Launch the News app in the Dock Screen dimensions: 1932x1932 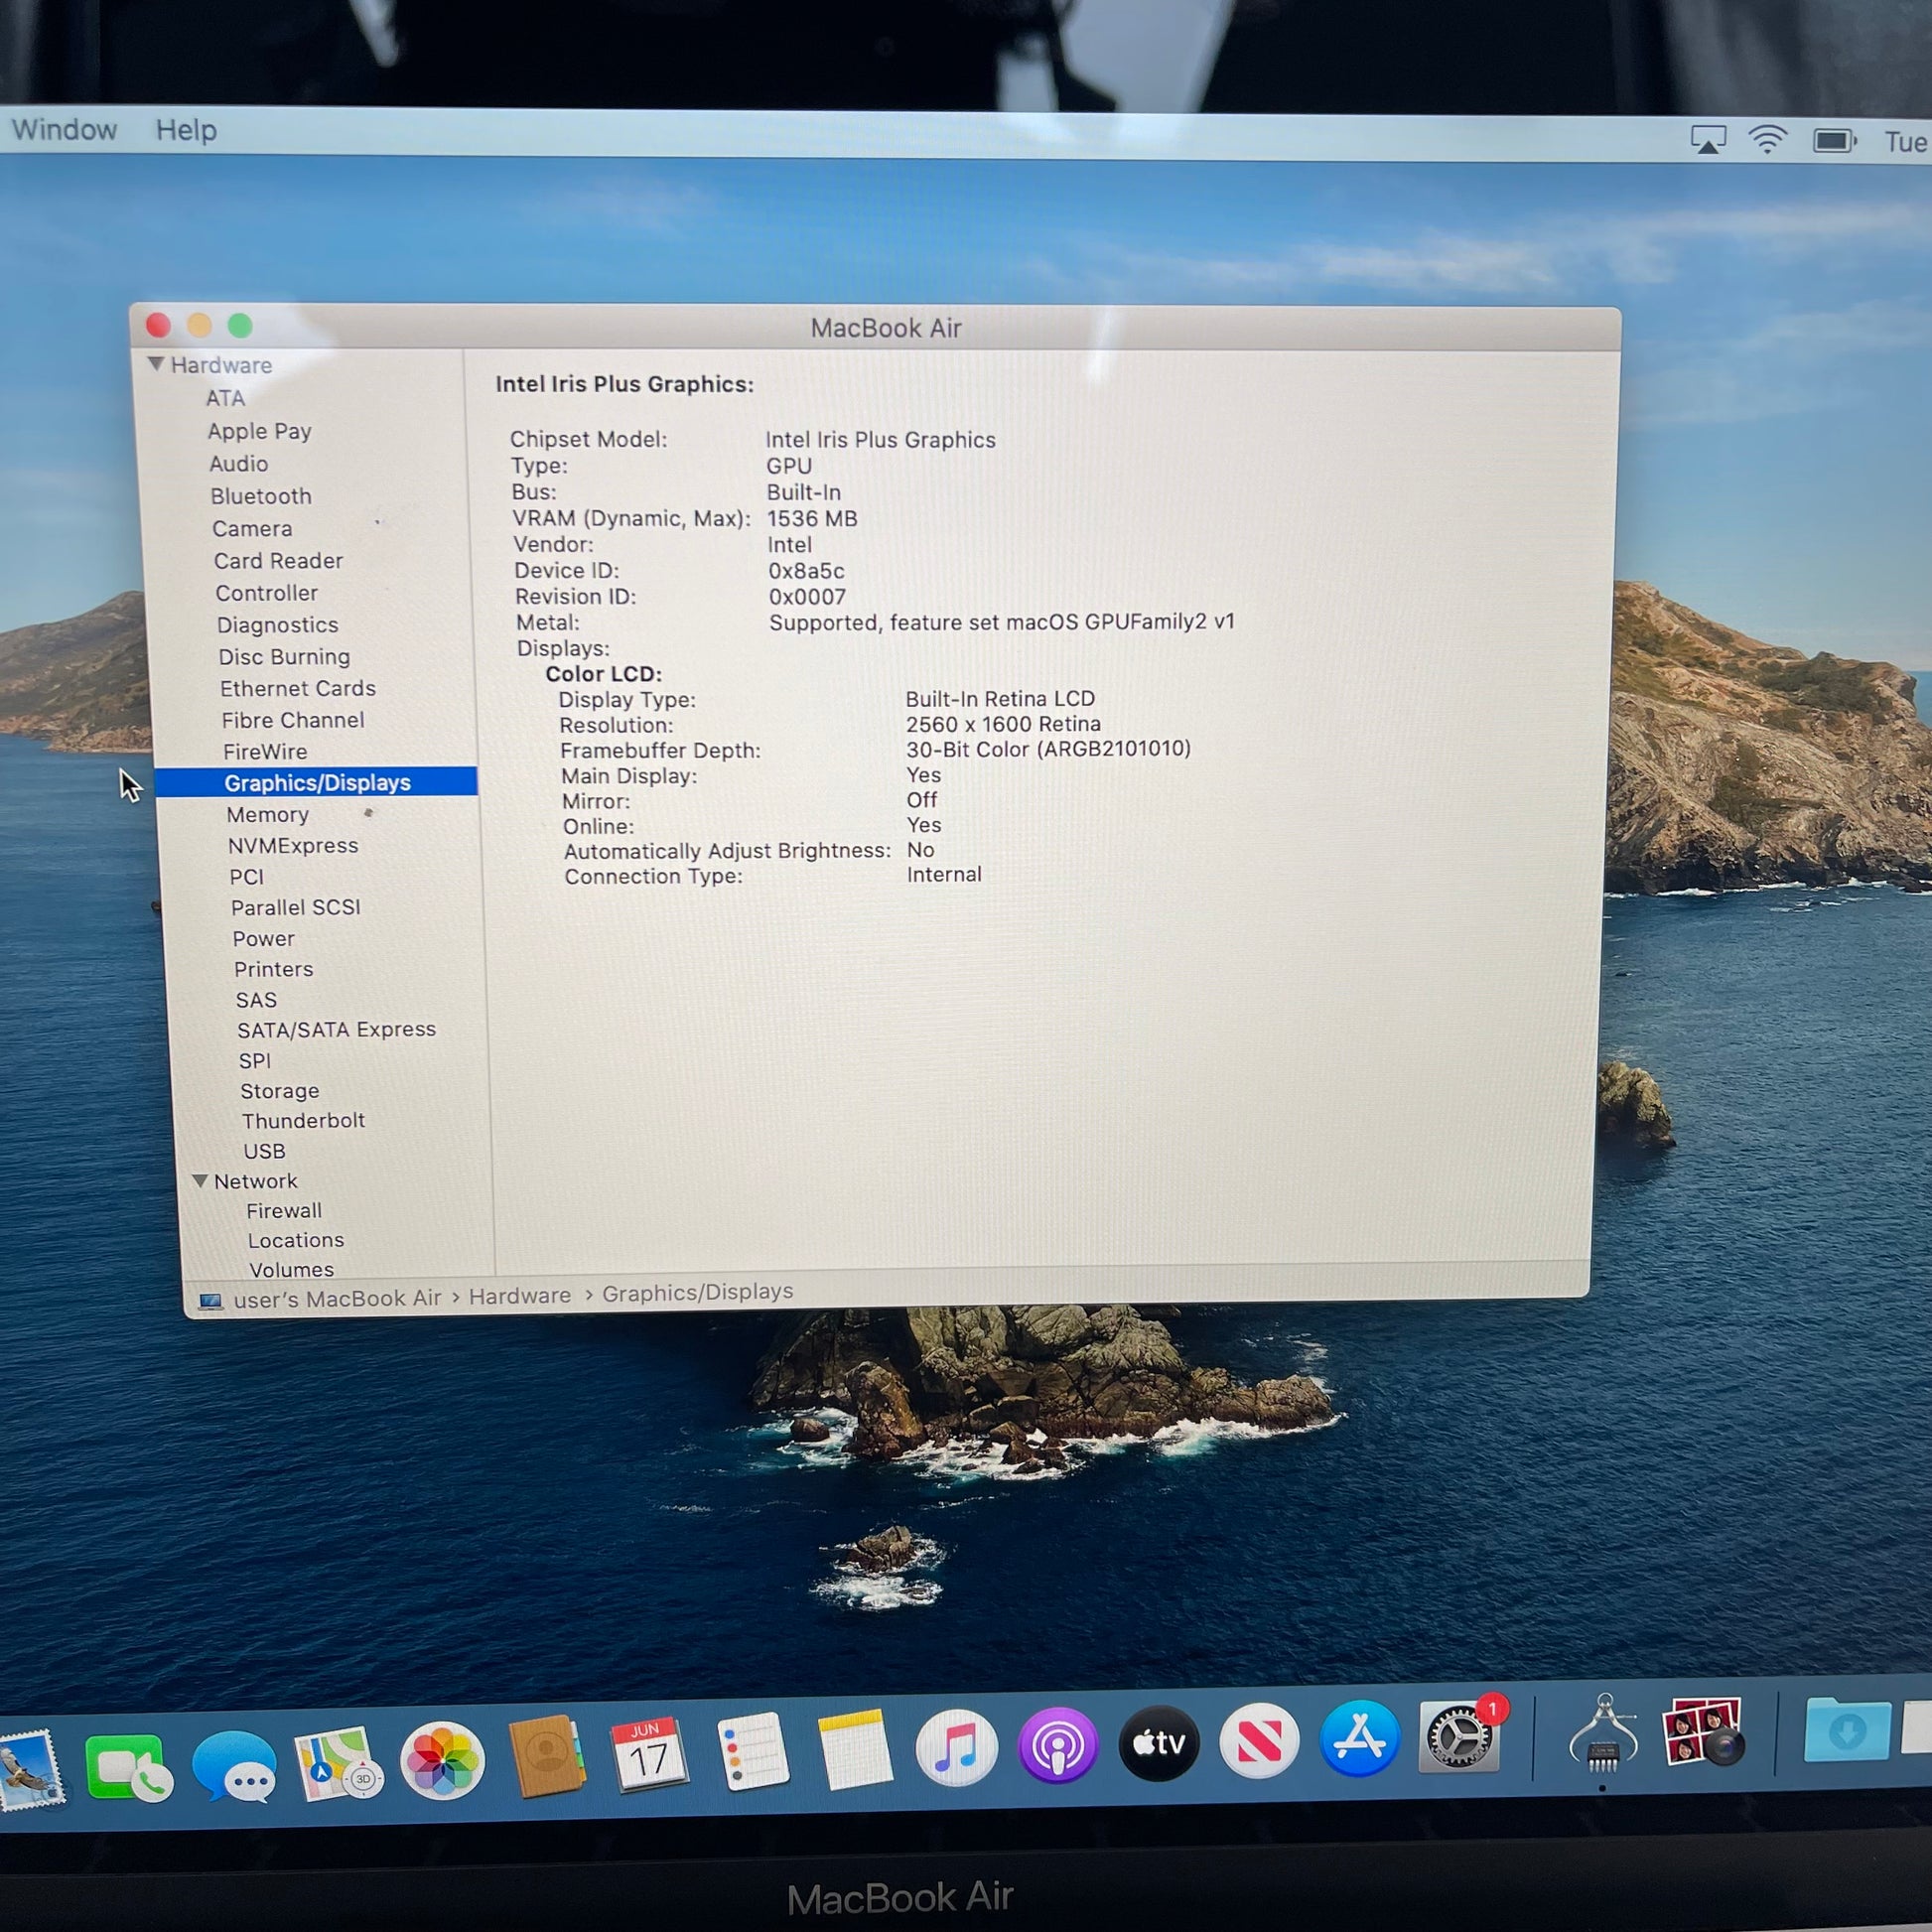point(1259,1741)
